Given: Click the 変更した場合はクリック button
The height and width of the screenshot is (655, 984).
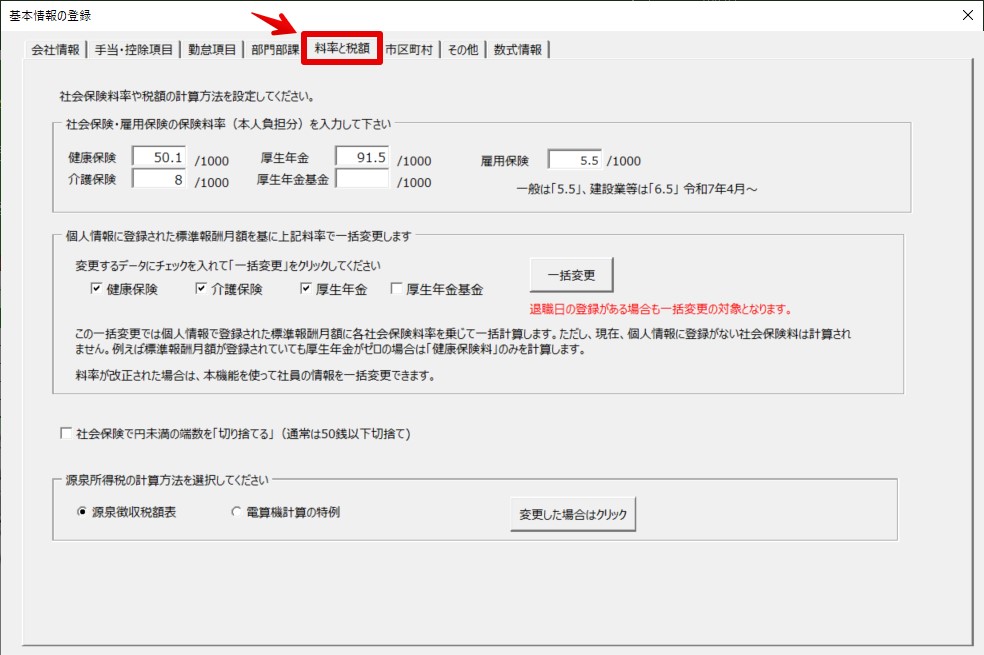Looking at the screenshot, I should click(573, 514).
